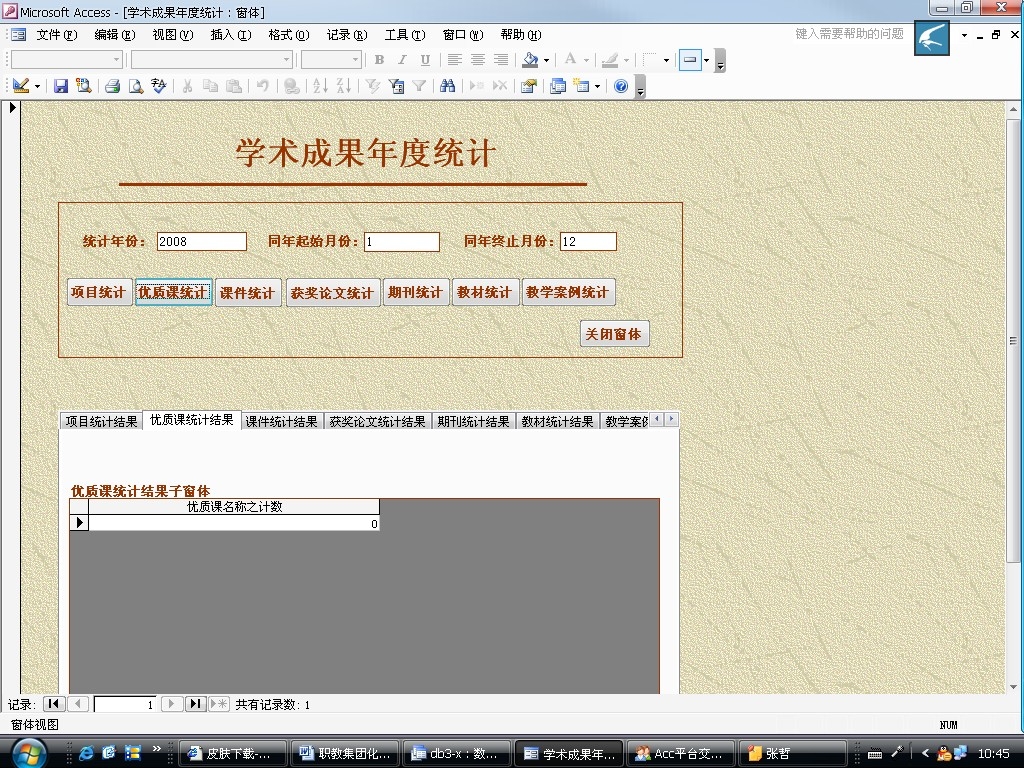This screenshot has height=768, width=1024.
Task: Click the Undo arrow icon
Action: 263,86
